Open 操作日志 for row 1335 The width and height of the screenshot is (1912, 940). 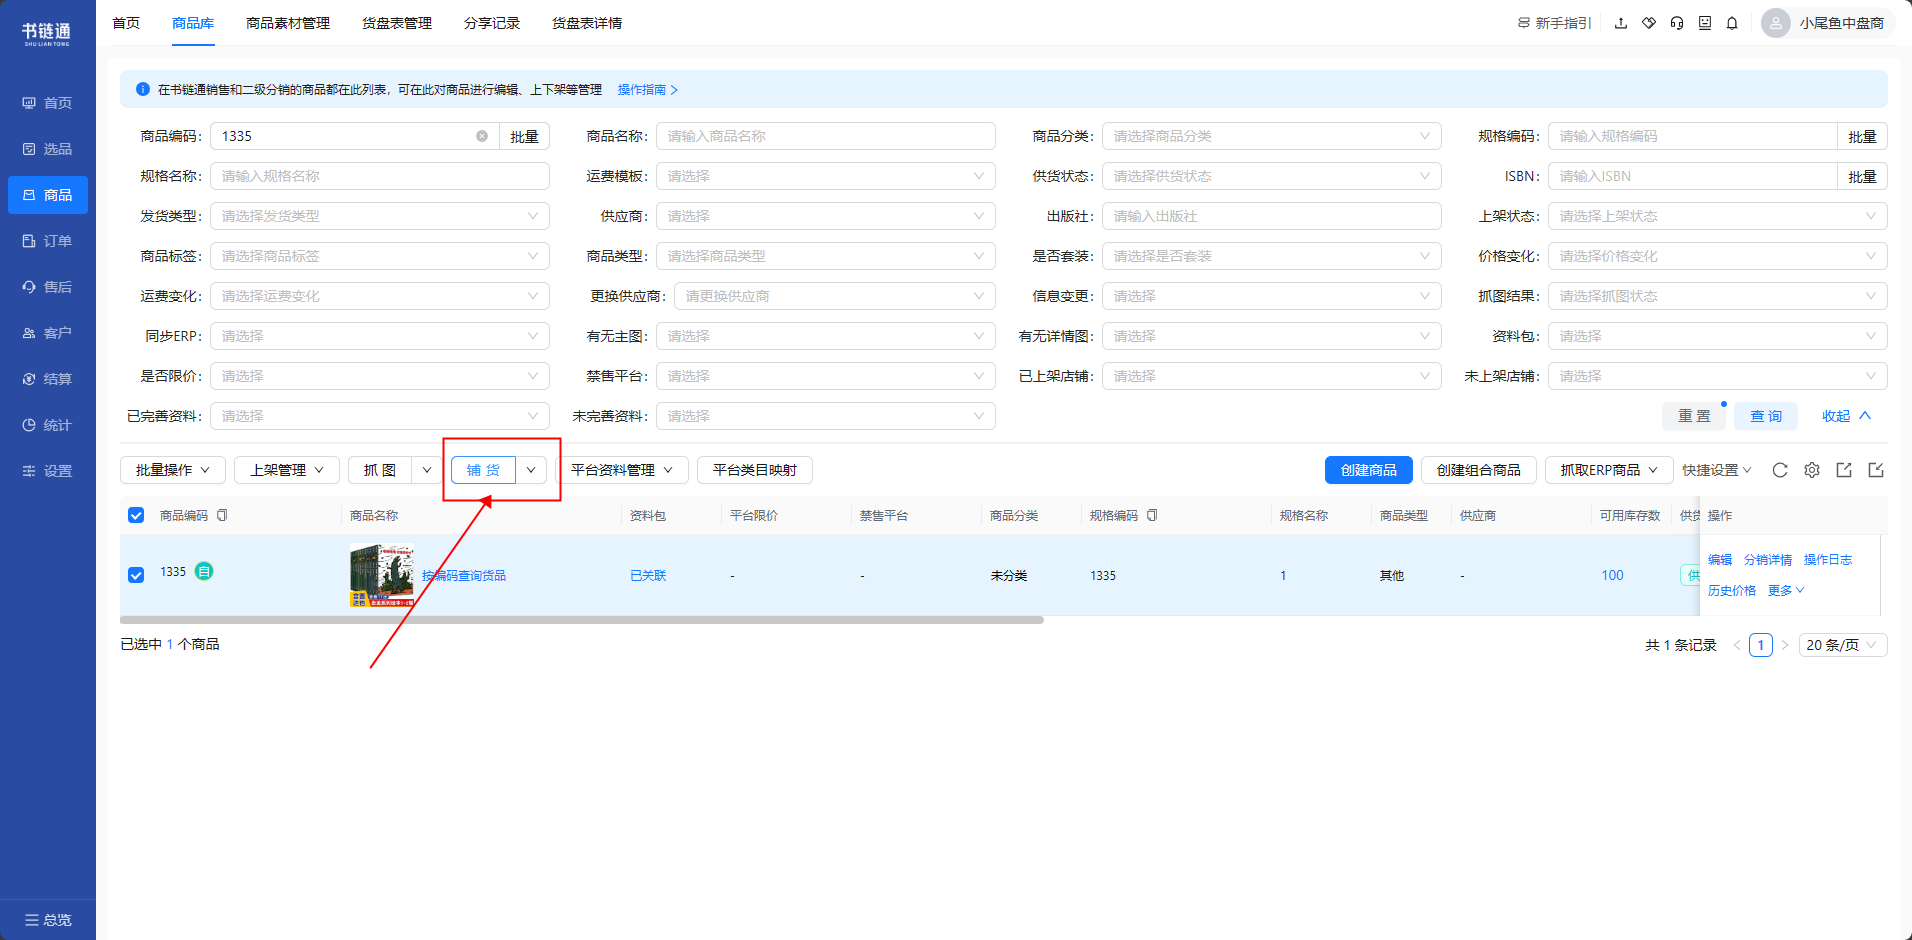pyautogui.click(x=1828, y=560)
